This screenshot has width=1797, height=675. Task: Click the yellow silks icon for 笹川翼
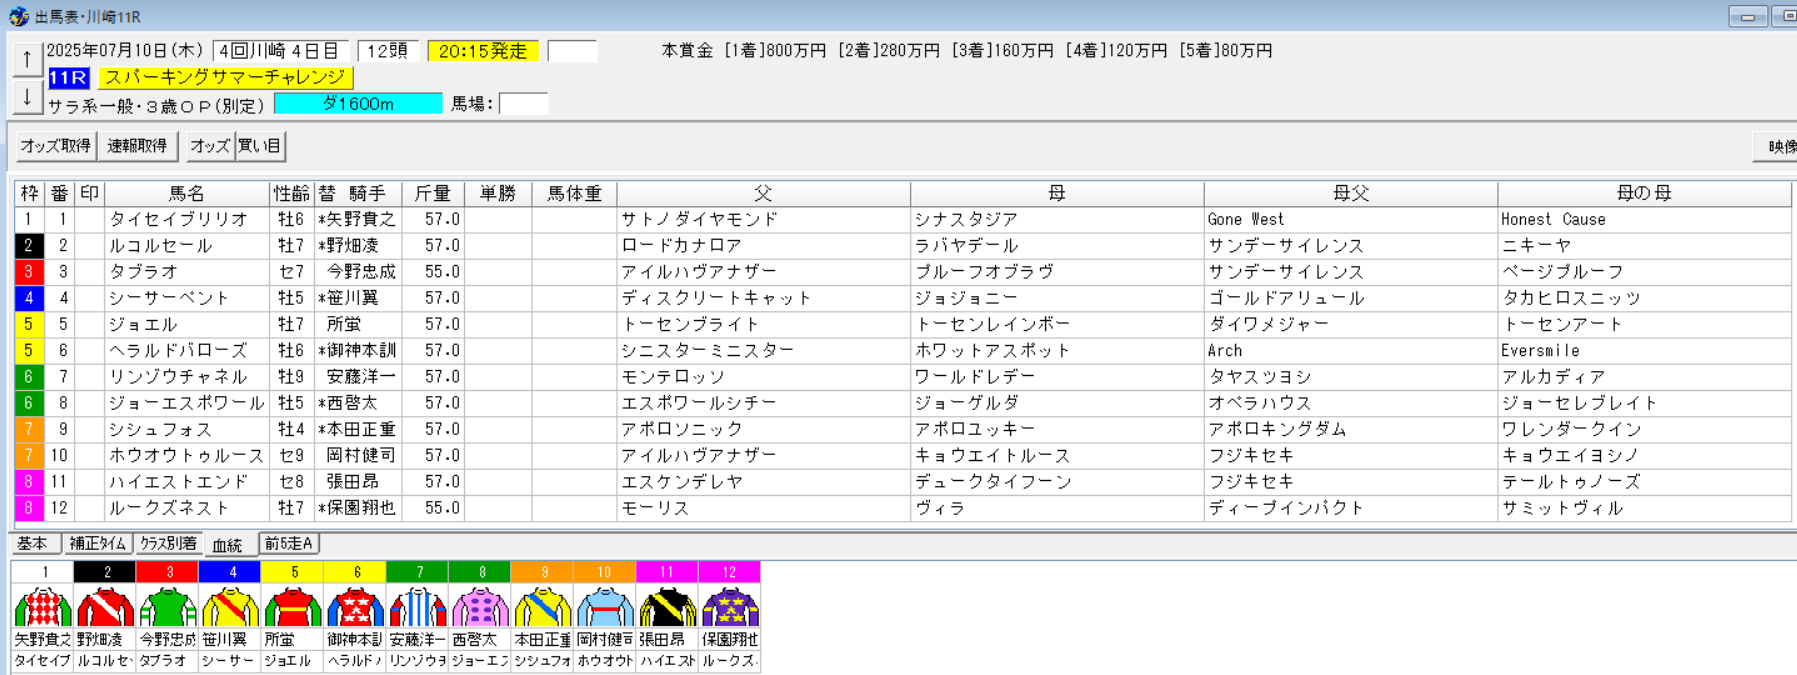230,607
